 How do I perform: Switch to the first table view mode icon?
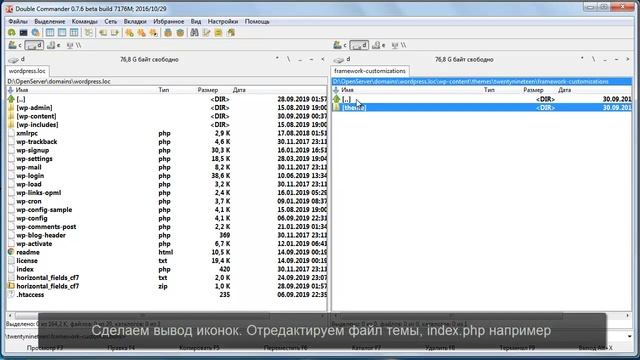[x=50, y=33]
